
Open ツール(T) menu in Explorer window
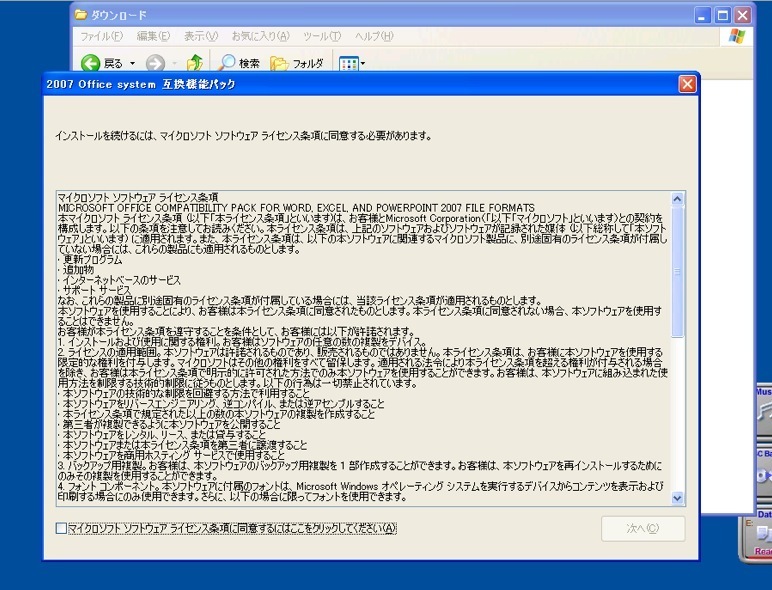point(322,36)
